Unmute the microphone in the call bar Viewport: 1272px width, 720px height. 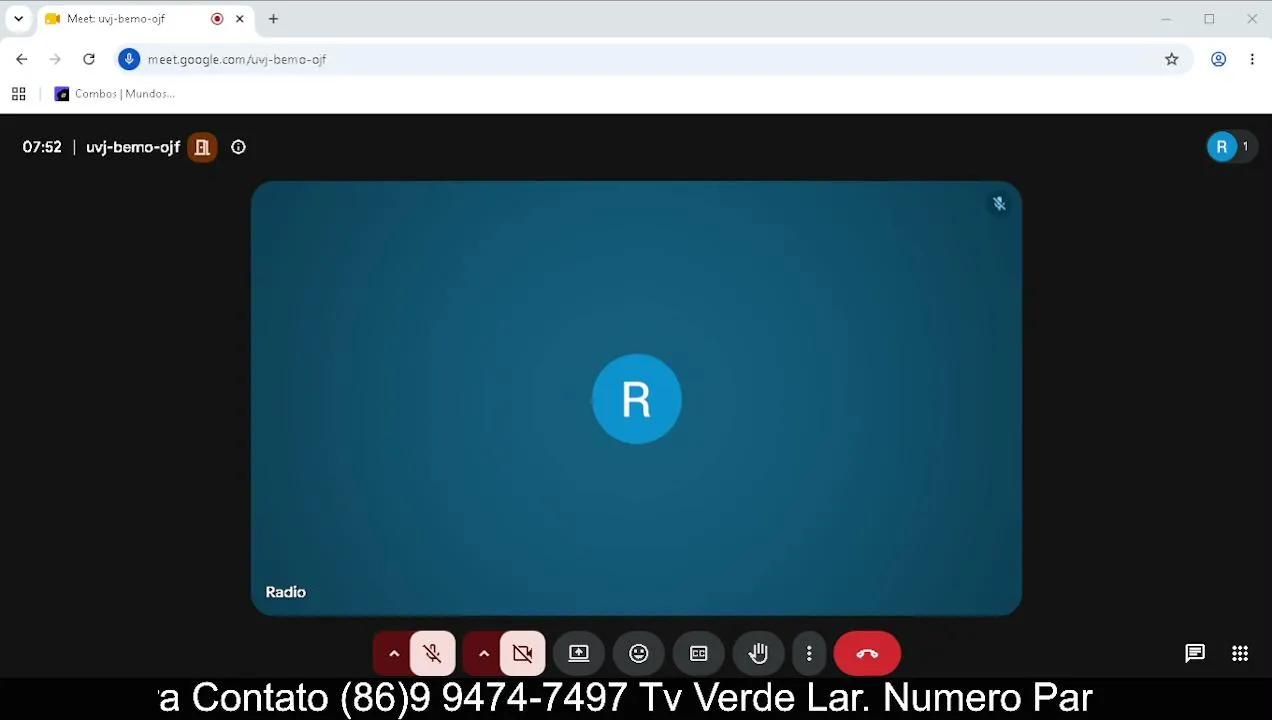[x=432, y=654]
